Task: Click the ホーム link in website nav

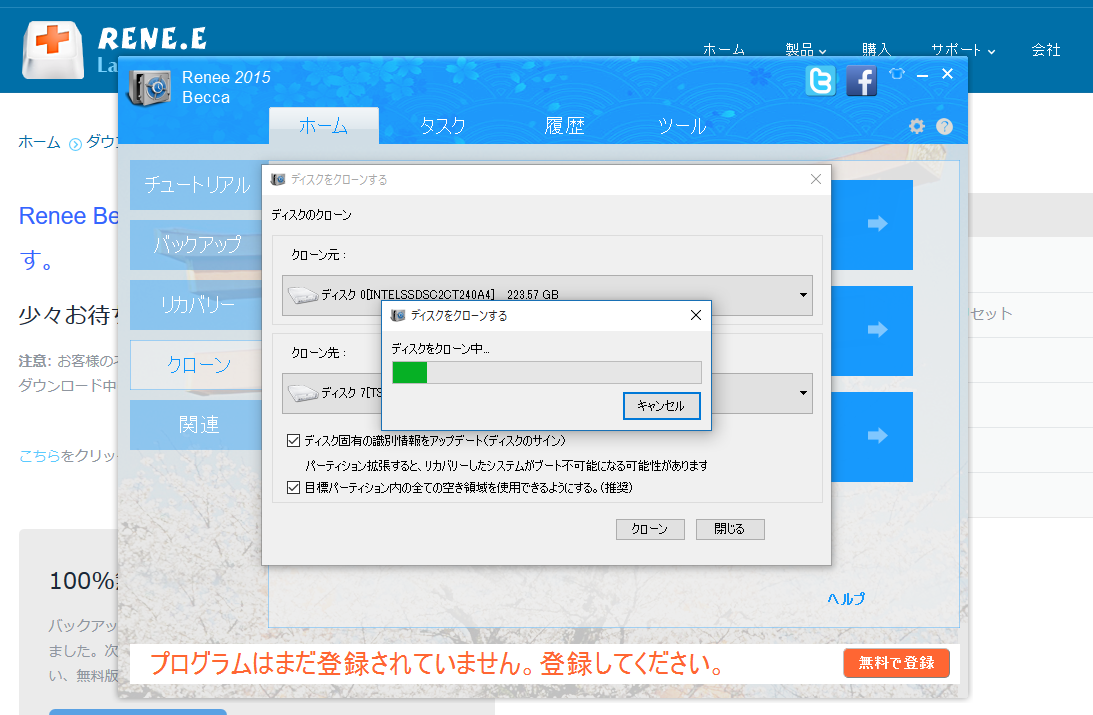Action: [724, 49]
